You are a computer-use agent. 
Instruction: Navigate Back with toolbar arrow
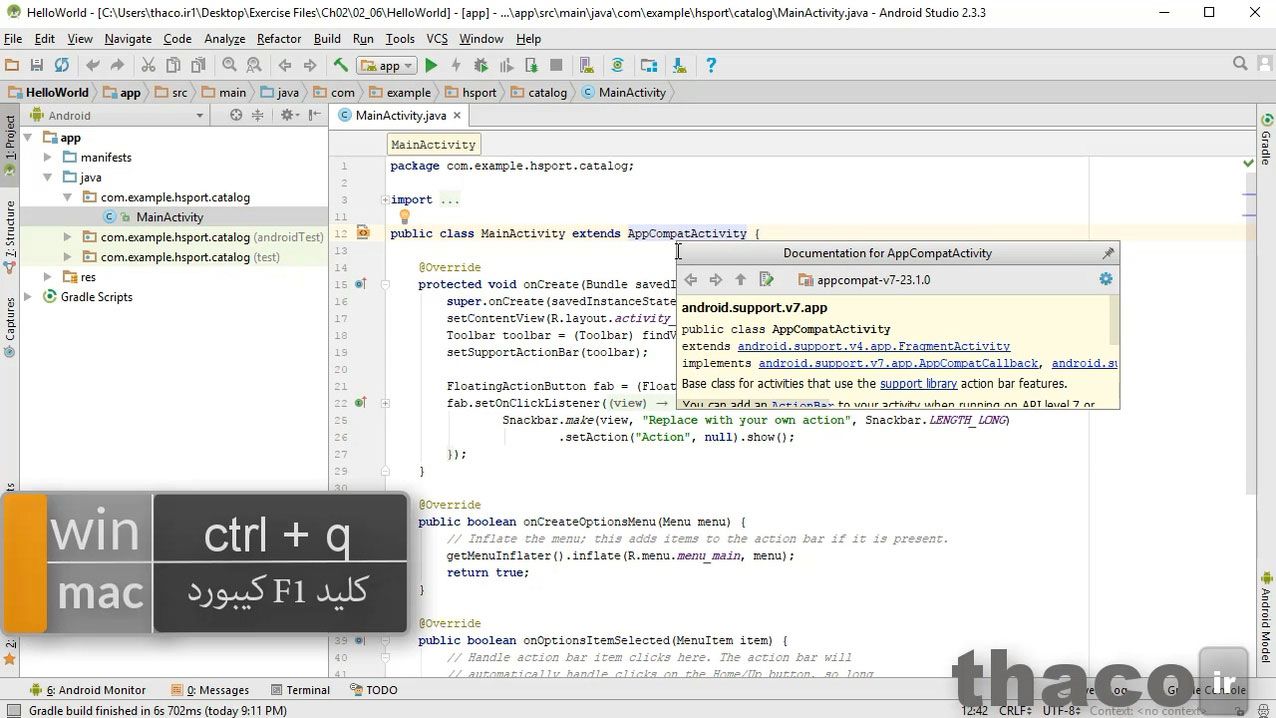[285, 65]
